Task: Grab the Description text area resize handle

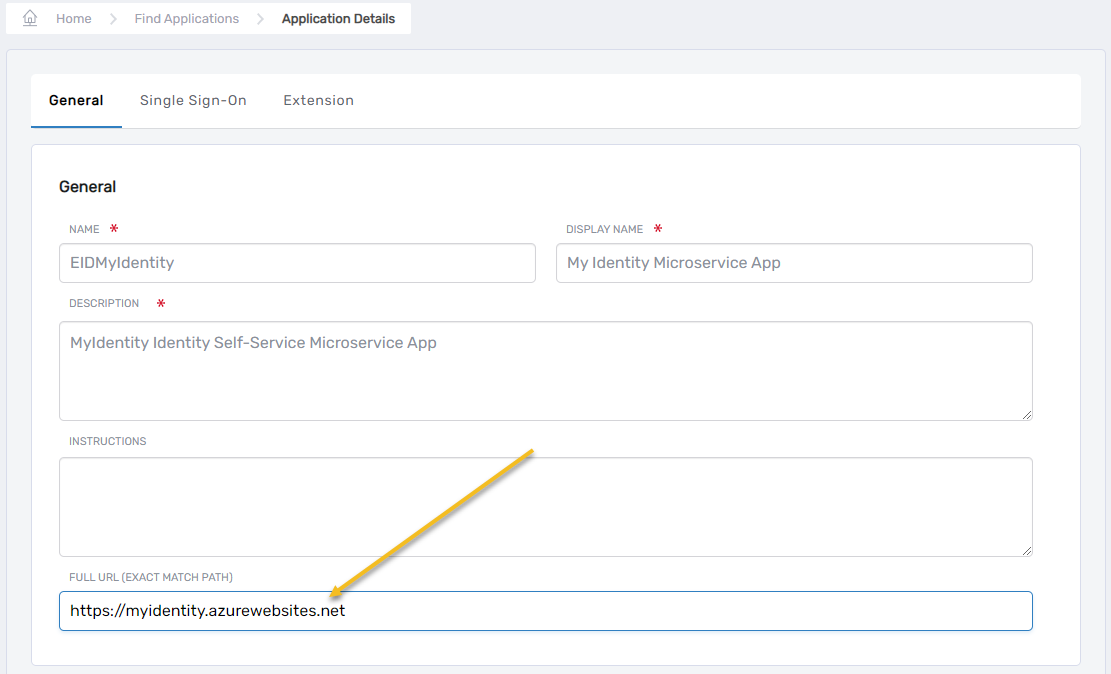Action: pos(1026,414)
